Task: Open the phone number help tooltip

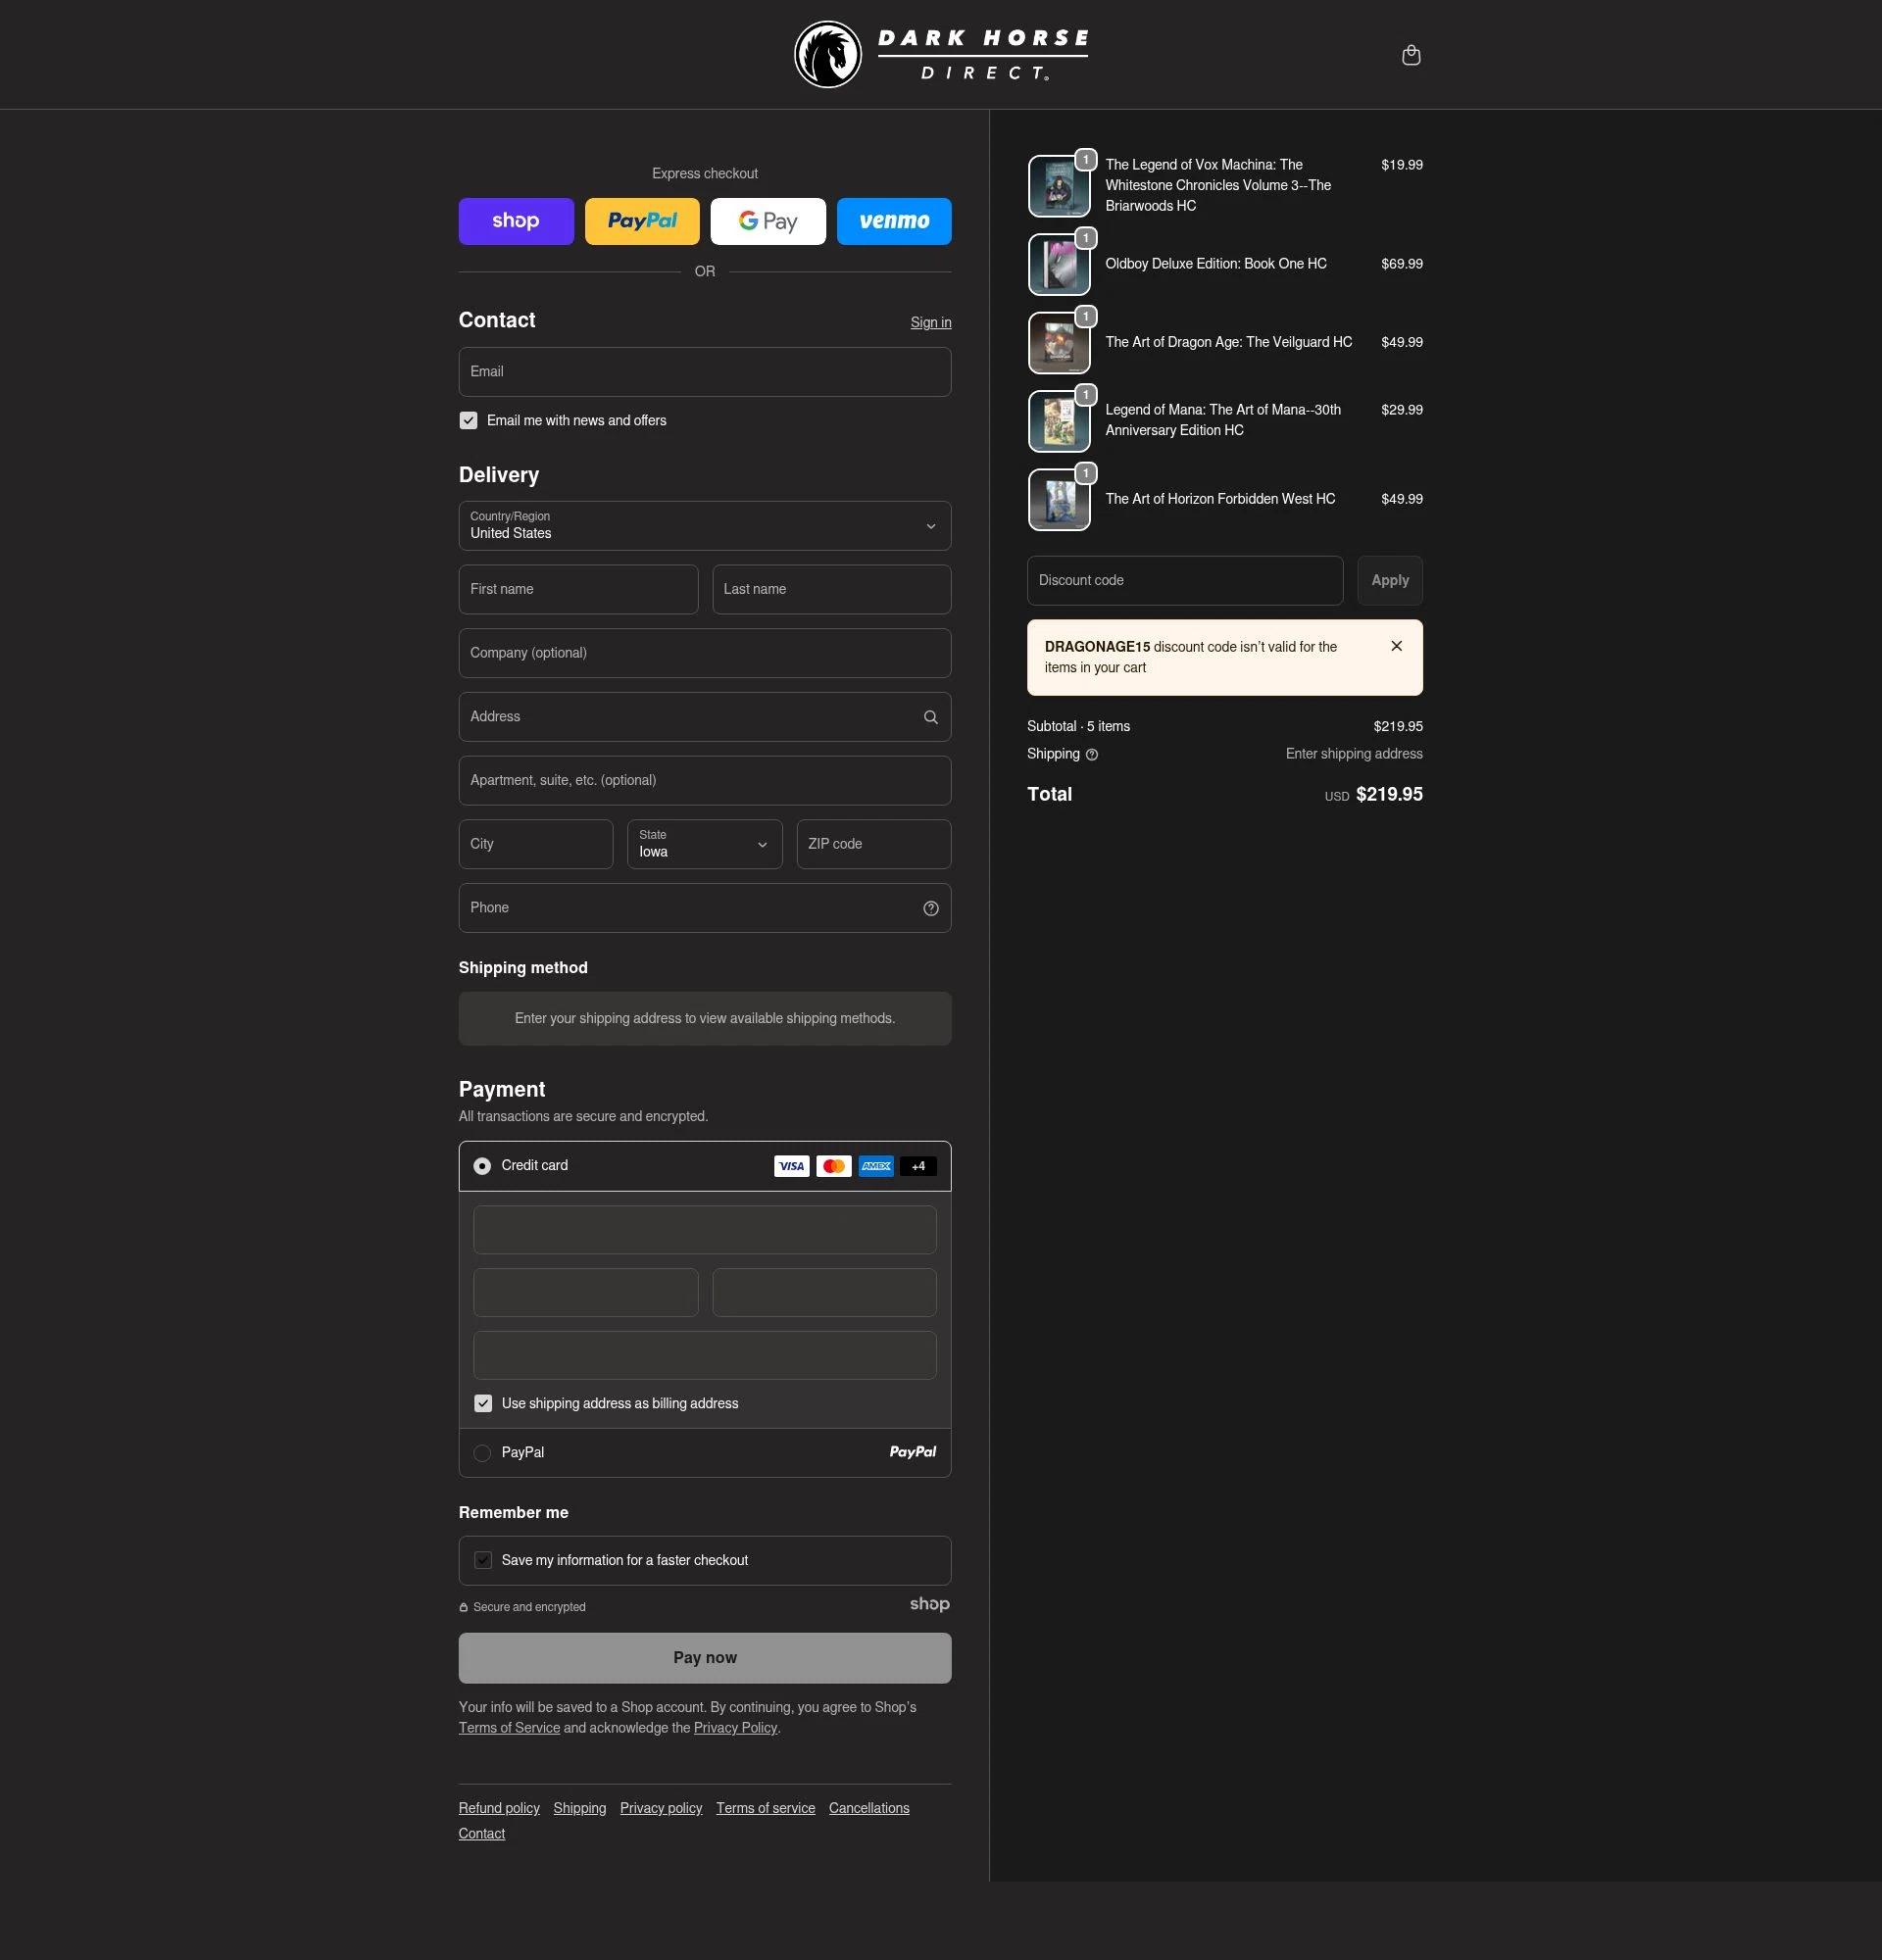Action: (930, 907)
